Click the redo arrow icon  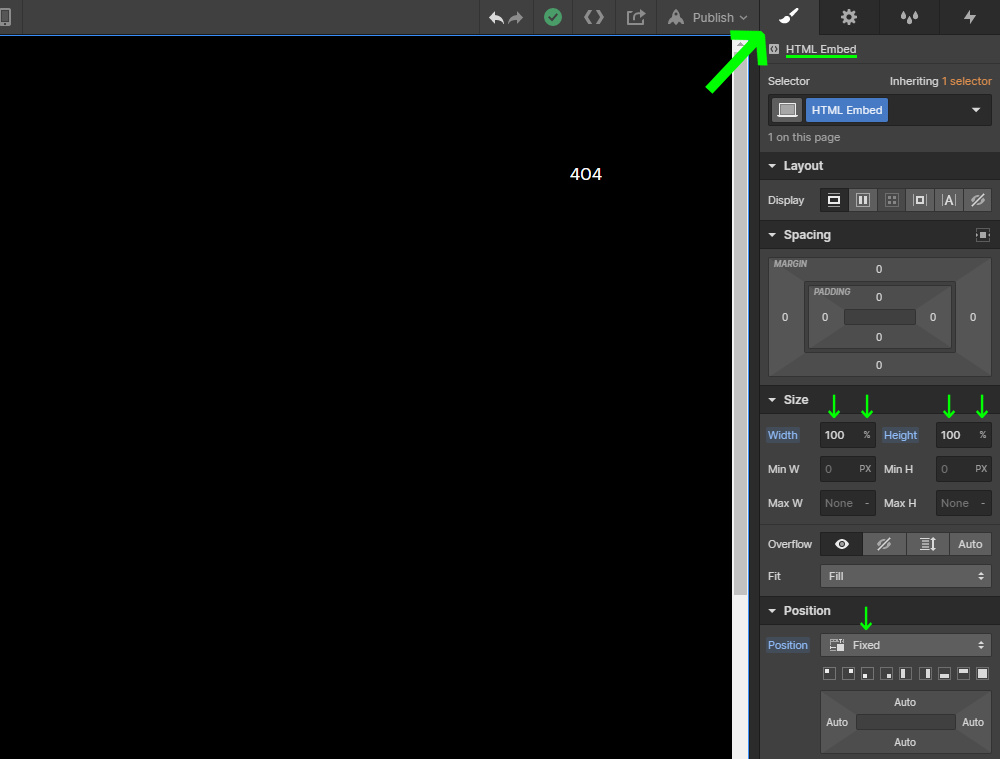pyautogui.click(x=515, y=17)
